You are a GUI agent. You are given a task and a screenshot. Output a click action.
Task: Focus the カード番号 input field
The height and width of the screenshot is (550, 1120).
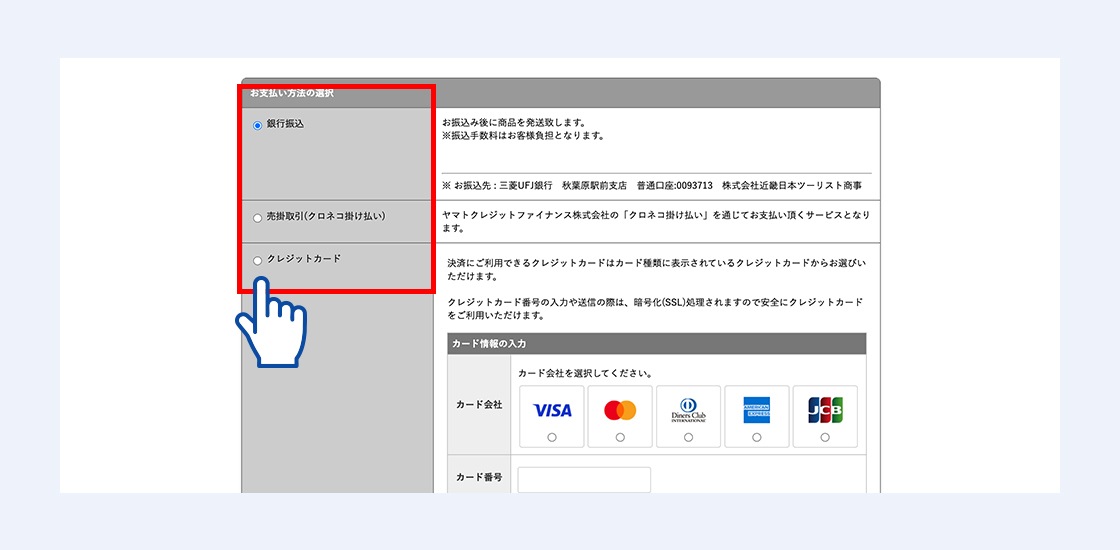[584, 479]
